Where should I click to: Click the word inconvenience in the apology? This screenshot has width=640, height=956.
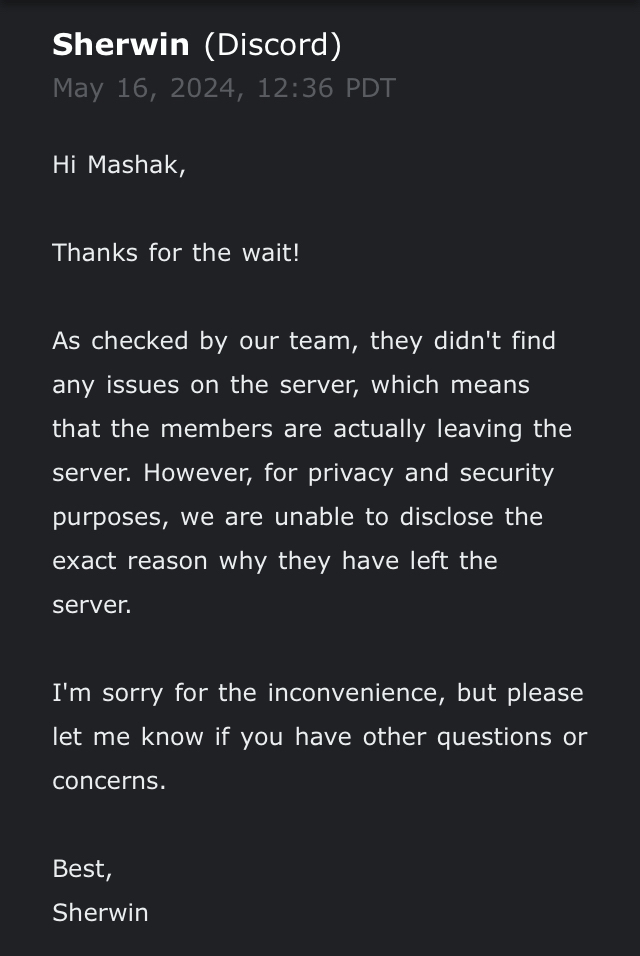click(x=357, y=693)
